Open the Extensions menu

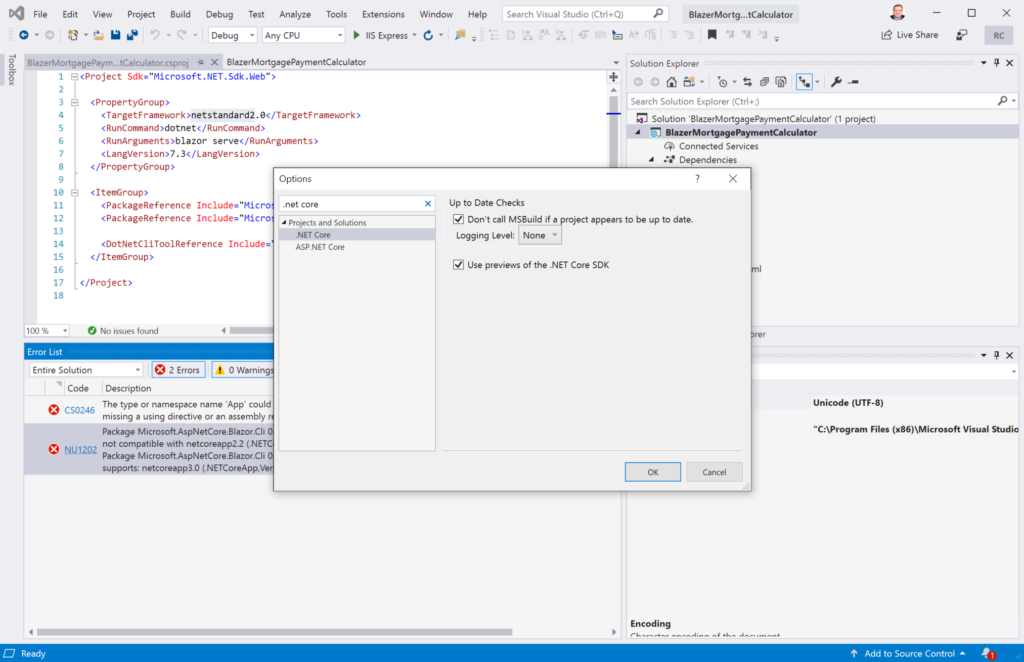click(x=383, y=14)
